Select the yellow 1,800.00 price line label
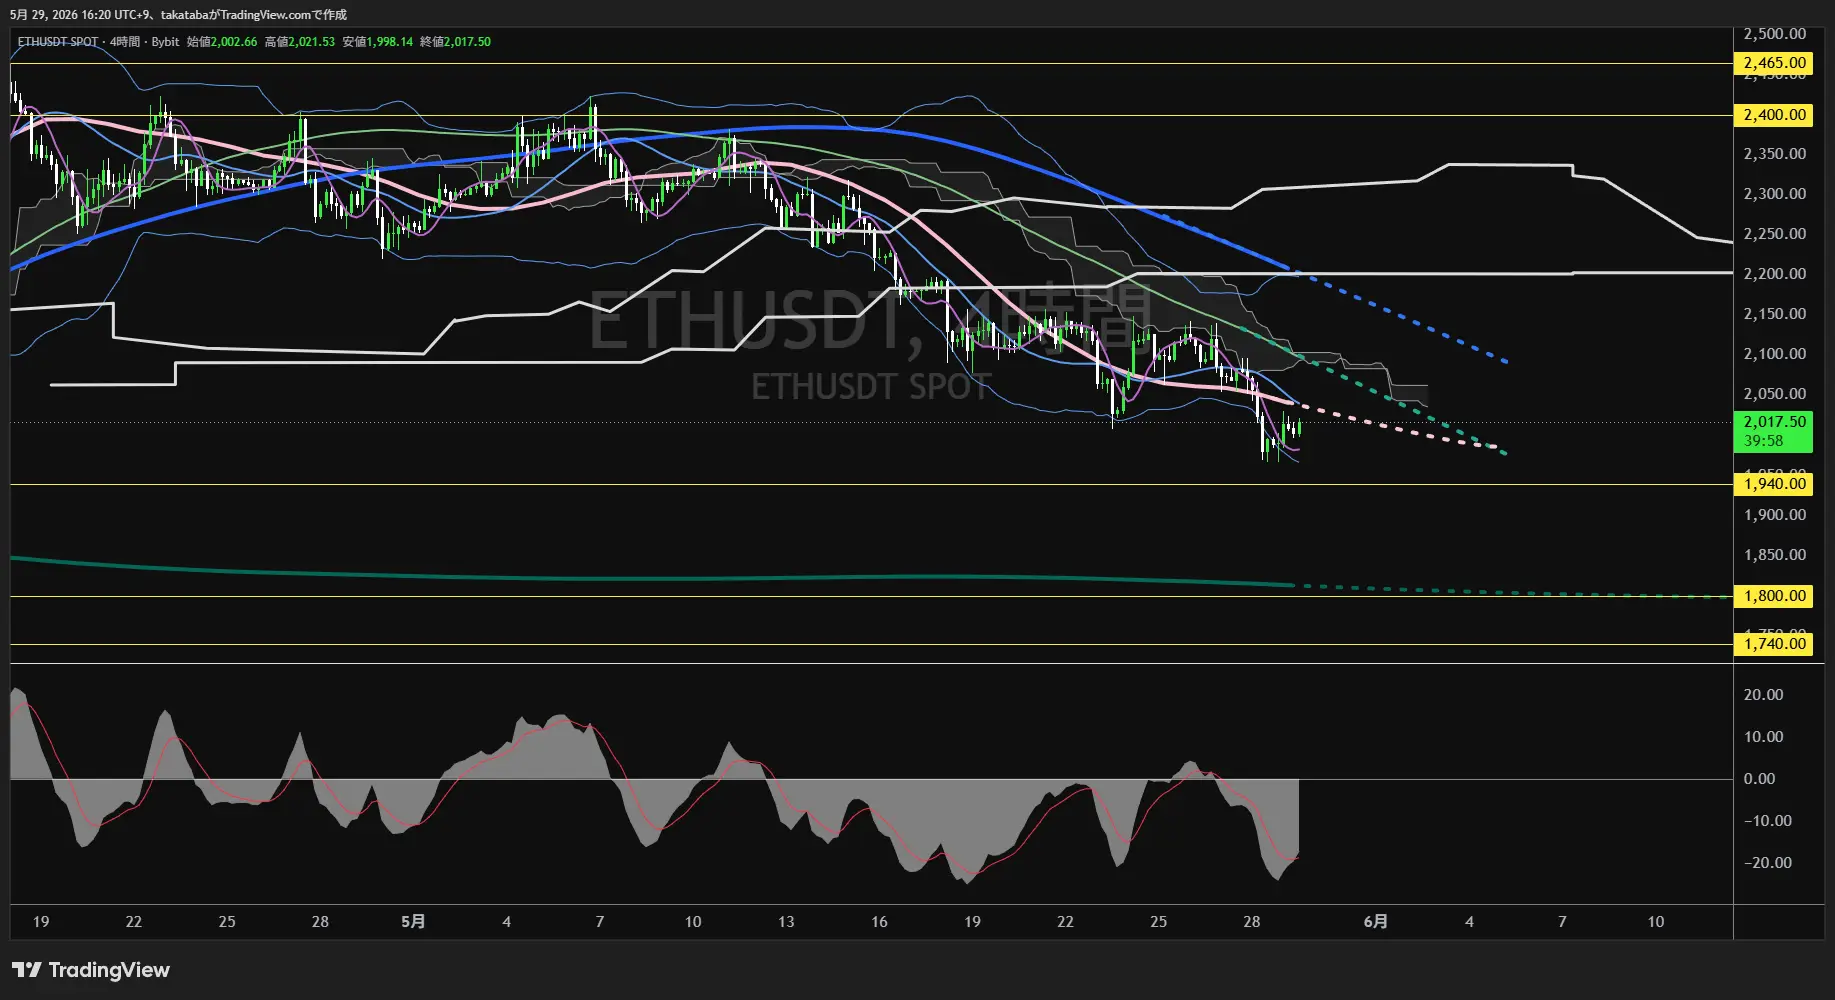This screenshot has width=1835, height=1000. [x=1774, y=596]
